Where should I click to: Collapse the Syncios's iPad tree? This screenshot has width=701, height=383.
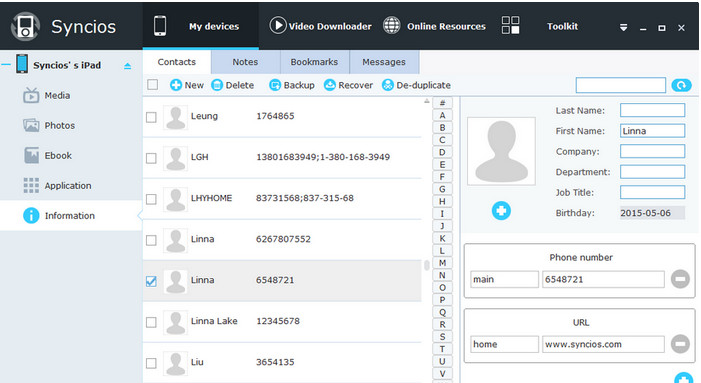tap(6, 65)
